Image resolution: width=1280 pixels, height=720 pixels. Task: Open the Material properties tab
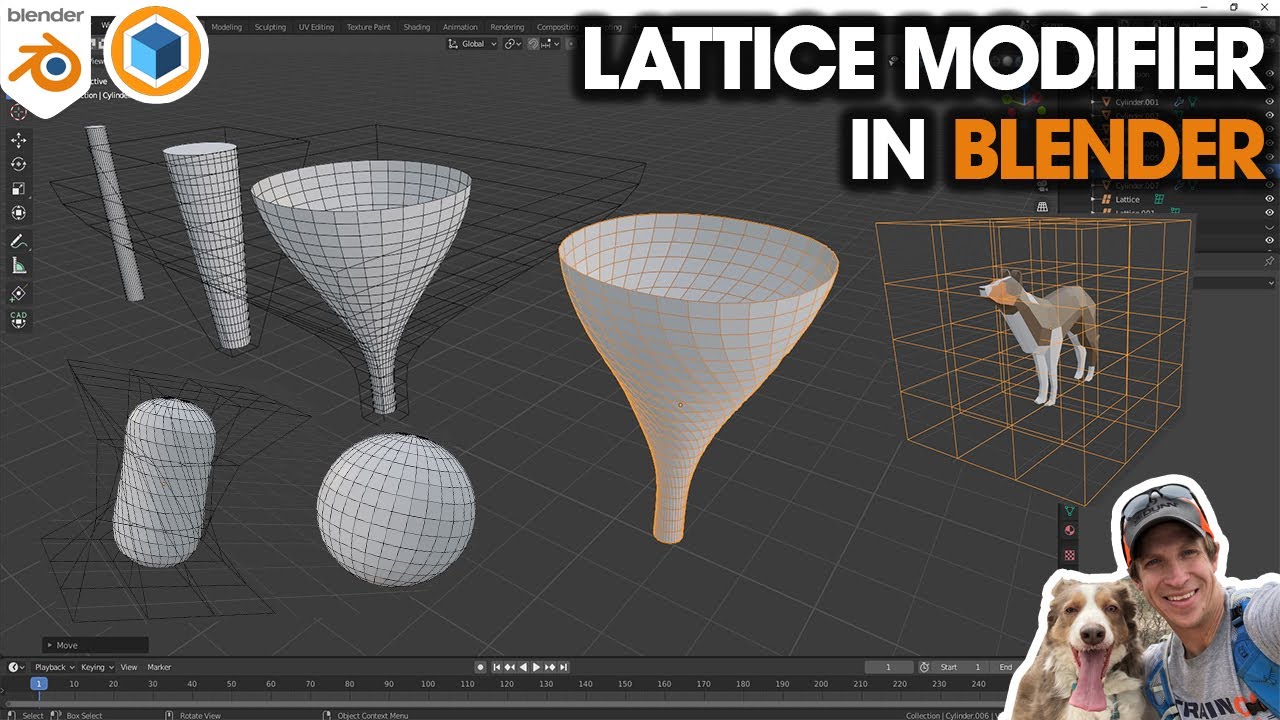(1069, 531)
